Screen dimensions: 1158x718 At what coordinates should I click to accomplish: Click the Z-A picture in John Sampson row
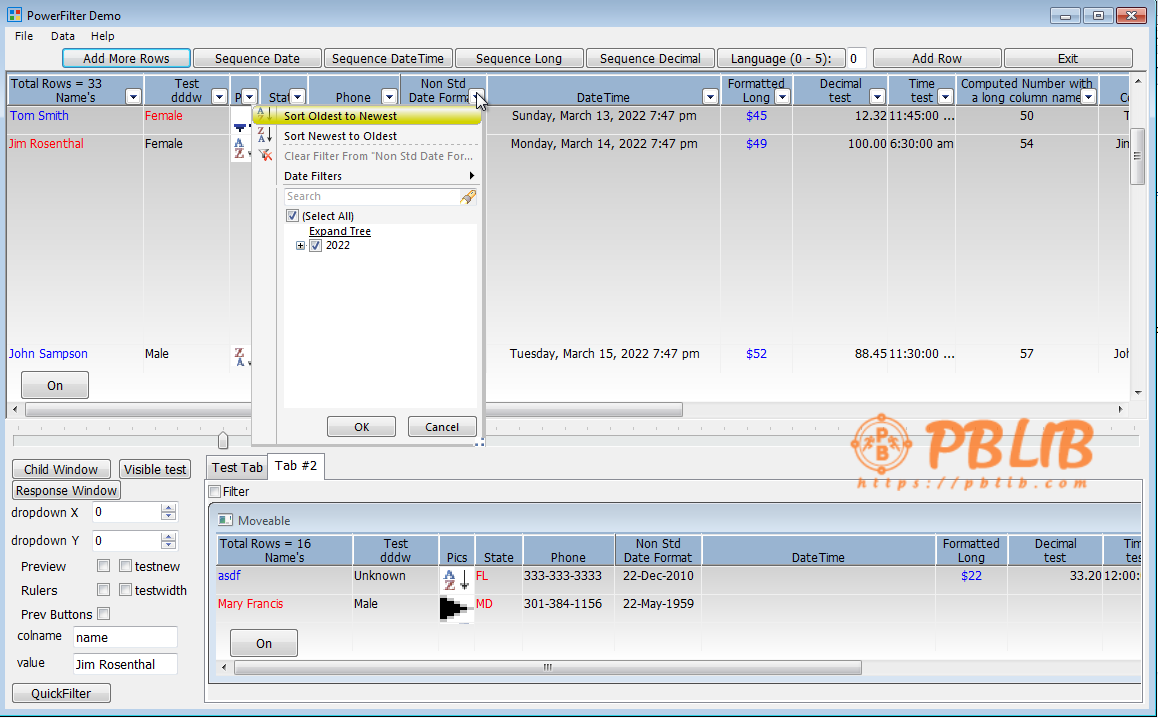pyautogui.click(x=240, y=356)
